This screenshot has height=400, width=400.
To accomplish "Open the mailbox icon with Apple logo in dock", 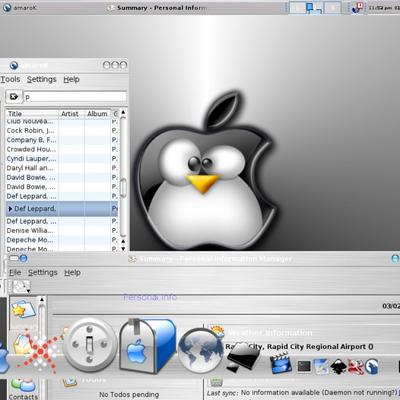I will click(147, 347).
